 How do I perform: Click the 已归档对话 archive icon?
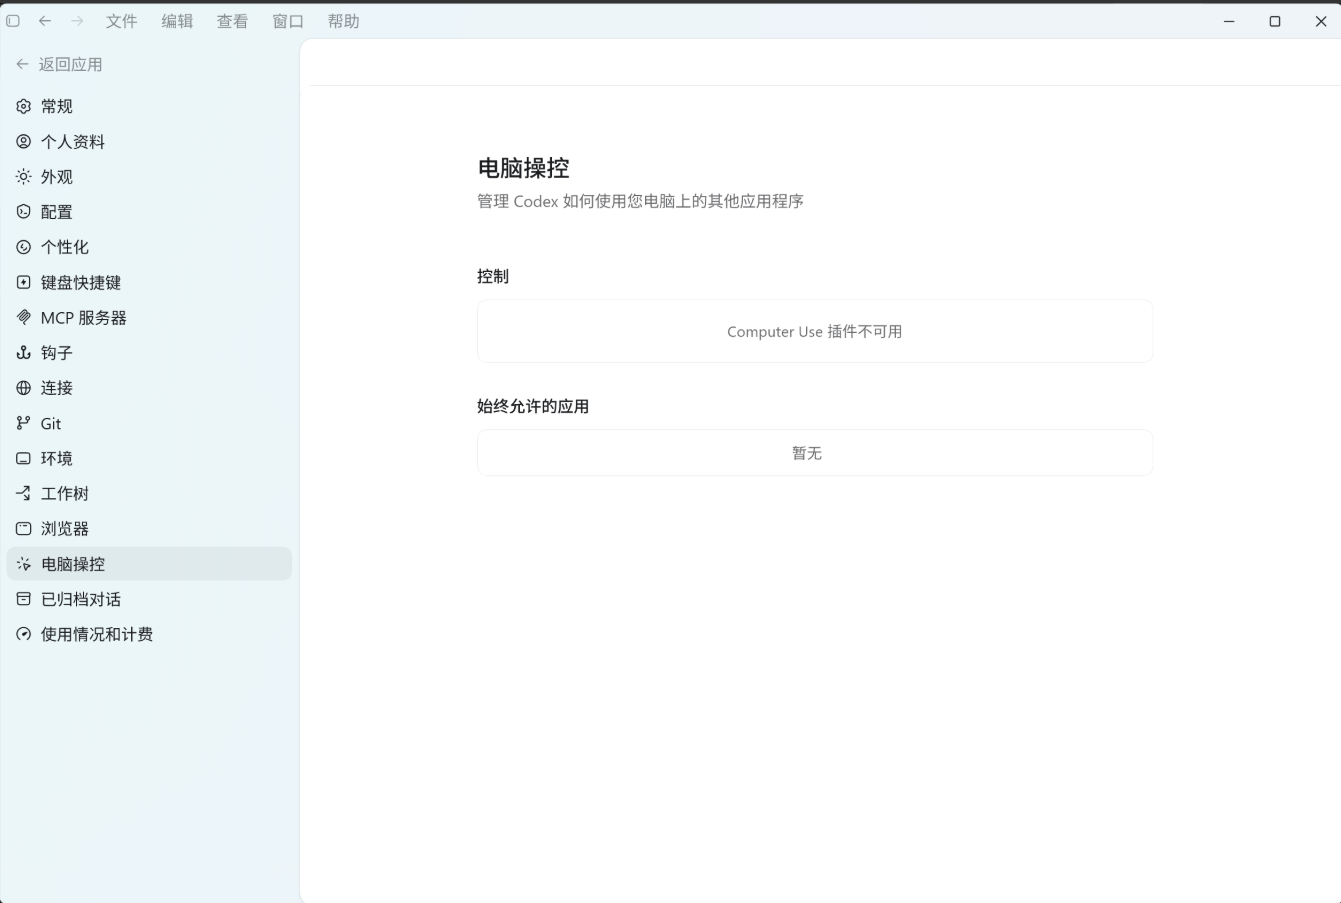tap(24, 599)
